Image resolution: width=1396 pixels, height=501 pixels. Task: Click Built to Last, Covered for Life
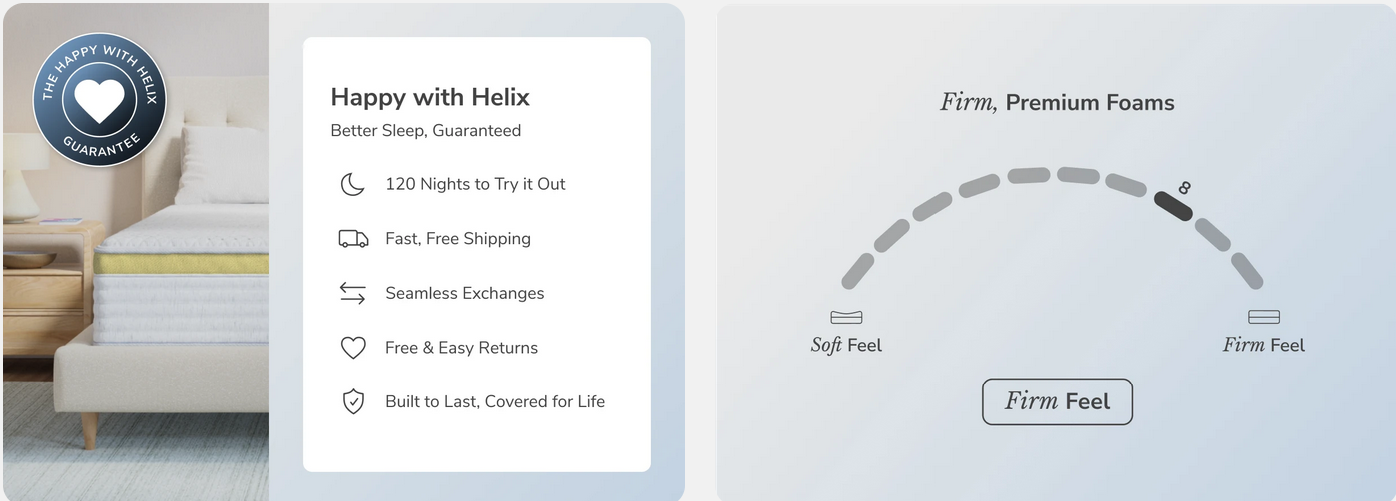(x=495, y=402)
